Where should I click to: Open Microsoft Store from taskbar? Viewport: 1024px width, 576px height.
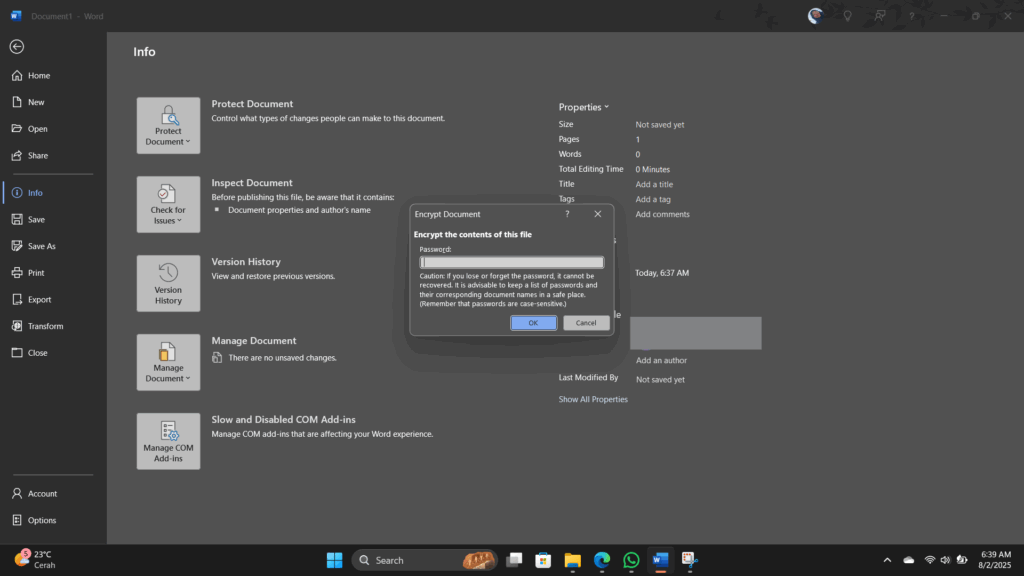(x=543, y=560)
